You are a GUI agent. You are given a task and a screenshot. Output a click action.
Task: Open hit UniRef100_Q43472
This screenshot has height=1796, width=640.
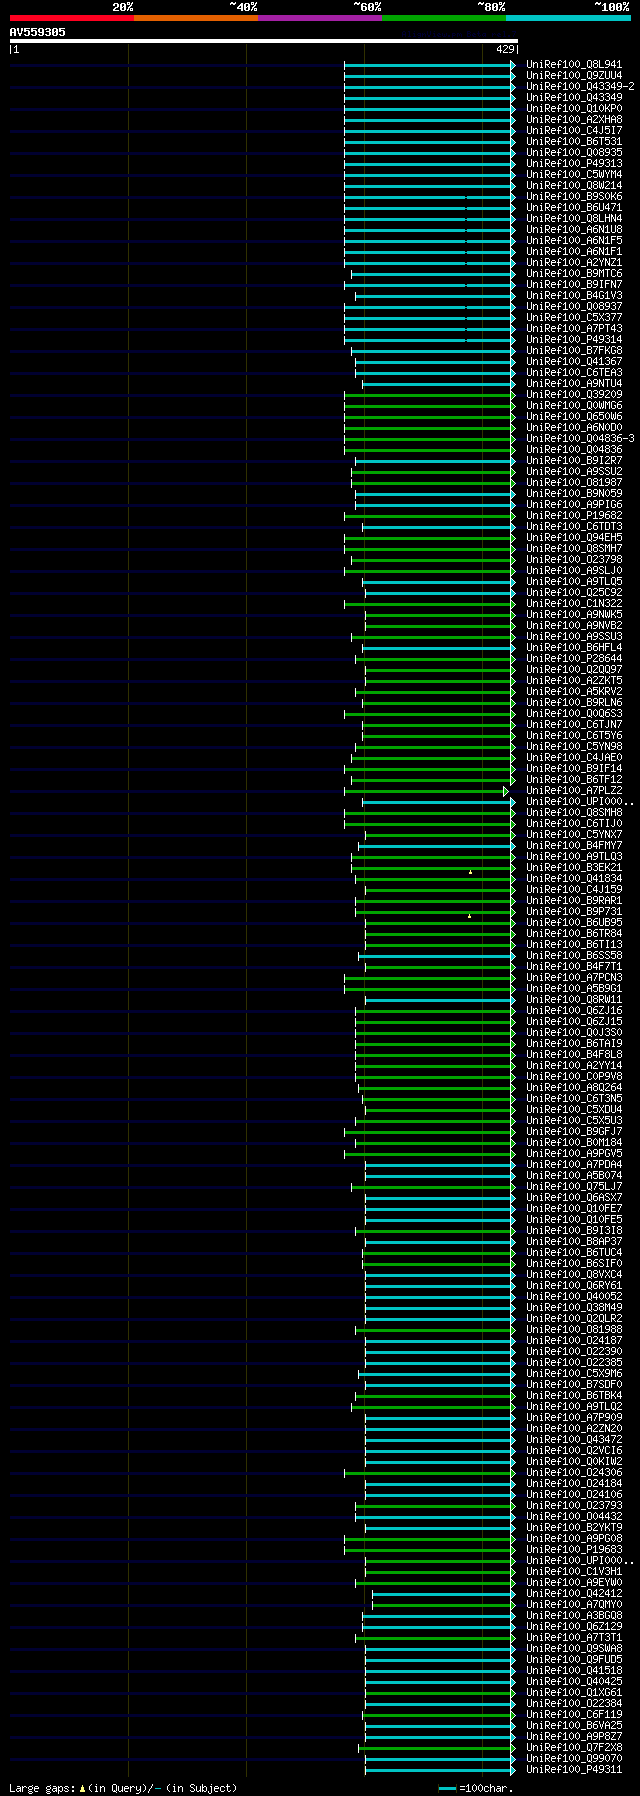574,1440
